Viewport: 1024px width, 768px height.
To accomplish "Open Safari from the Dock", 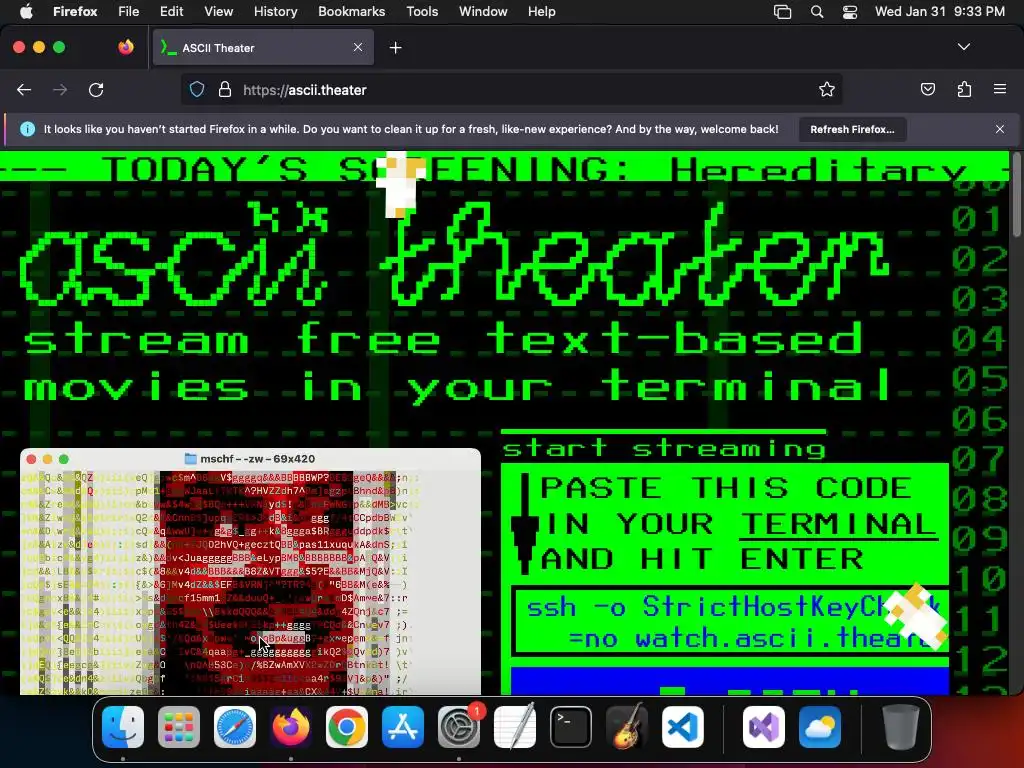I will click(235, 727).
